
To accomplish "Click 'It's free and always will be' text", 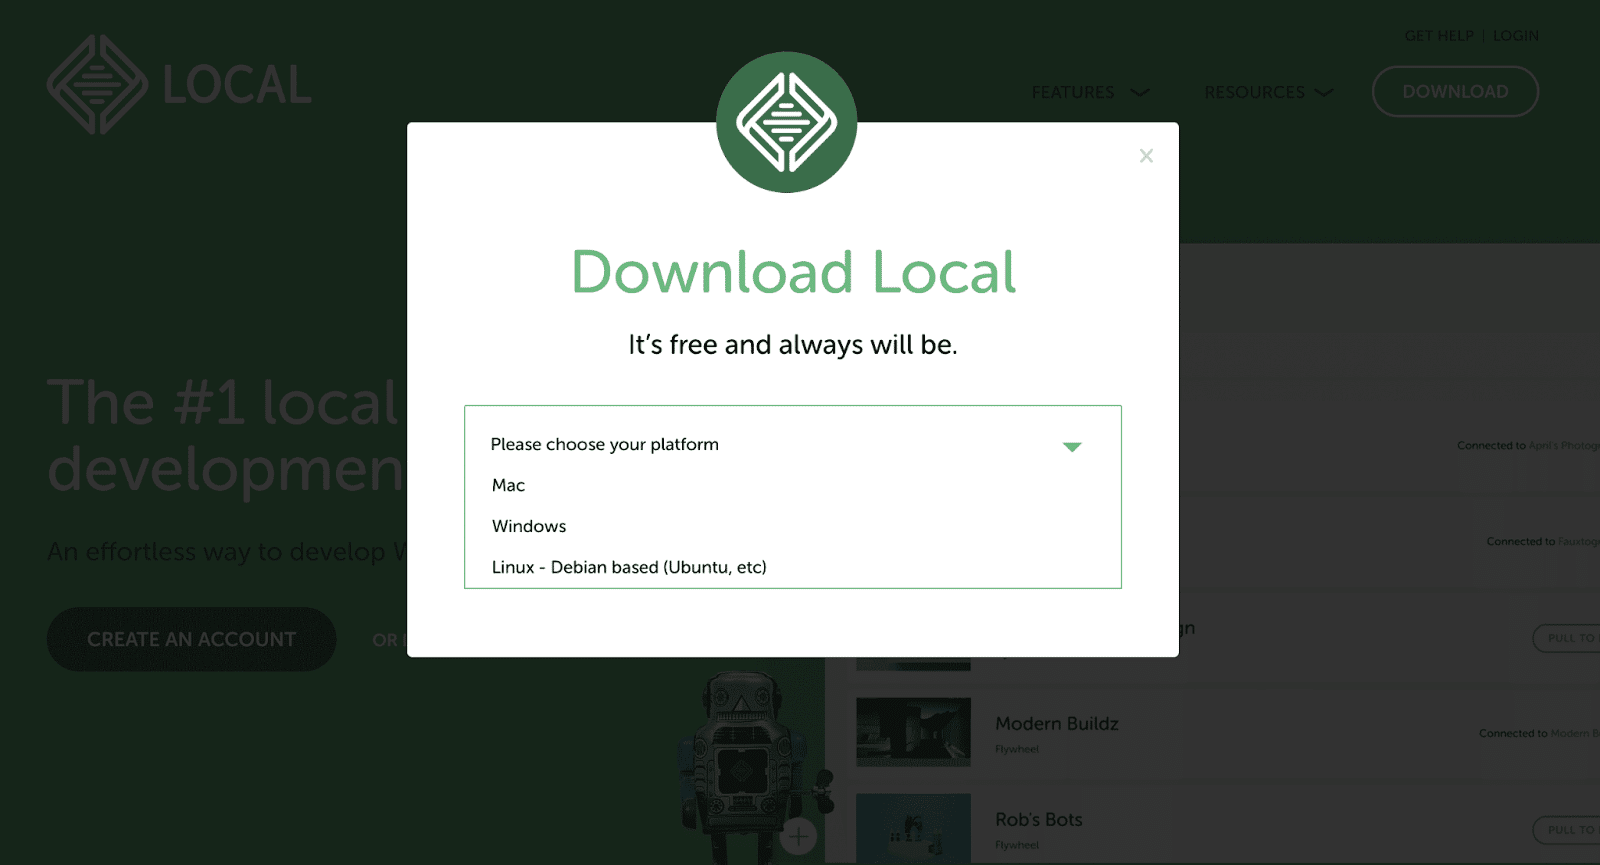I will pyautogui.click(x=793, y=345).
